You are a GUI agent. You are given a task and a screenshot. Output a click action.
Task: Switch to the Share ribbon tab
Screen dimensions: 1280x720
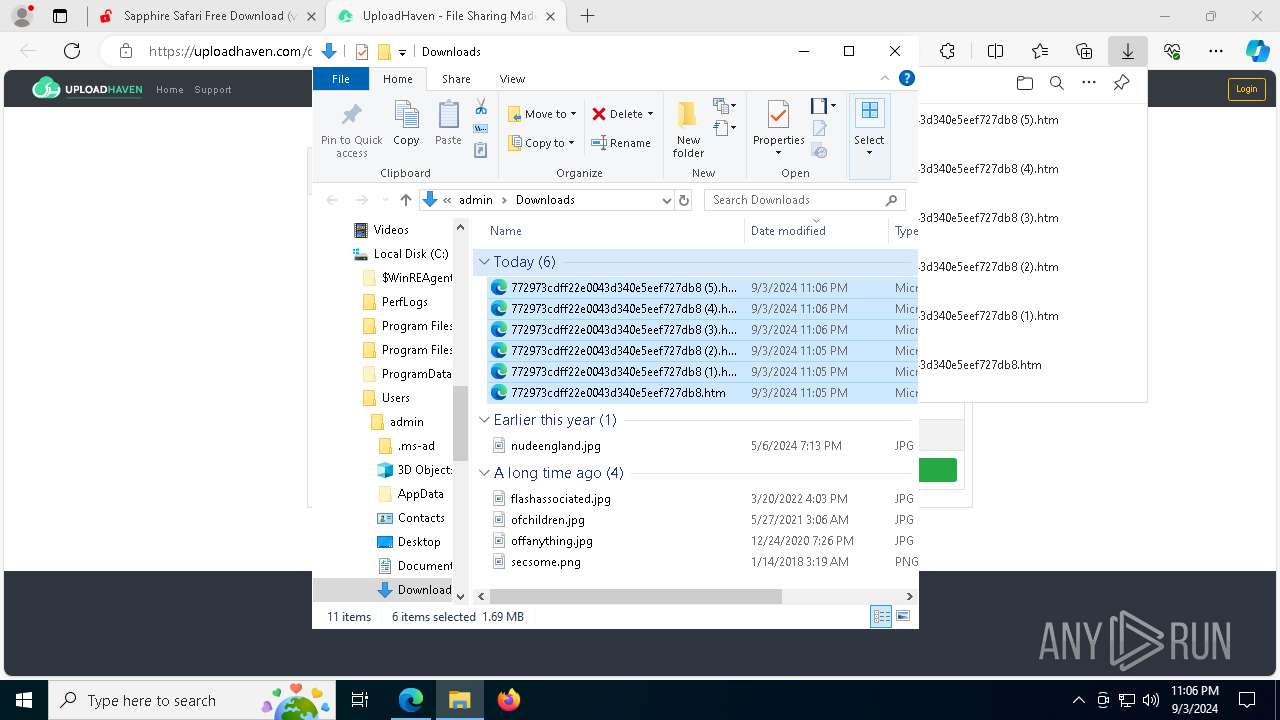coord(456,79)
